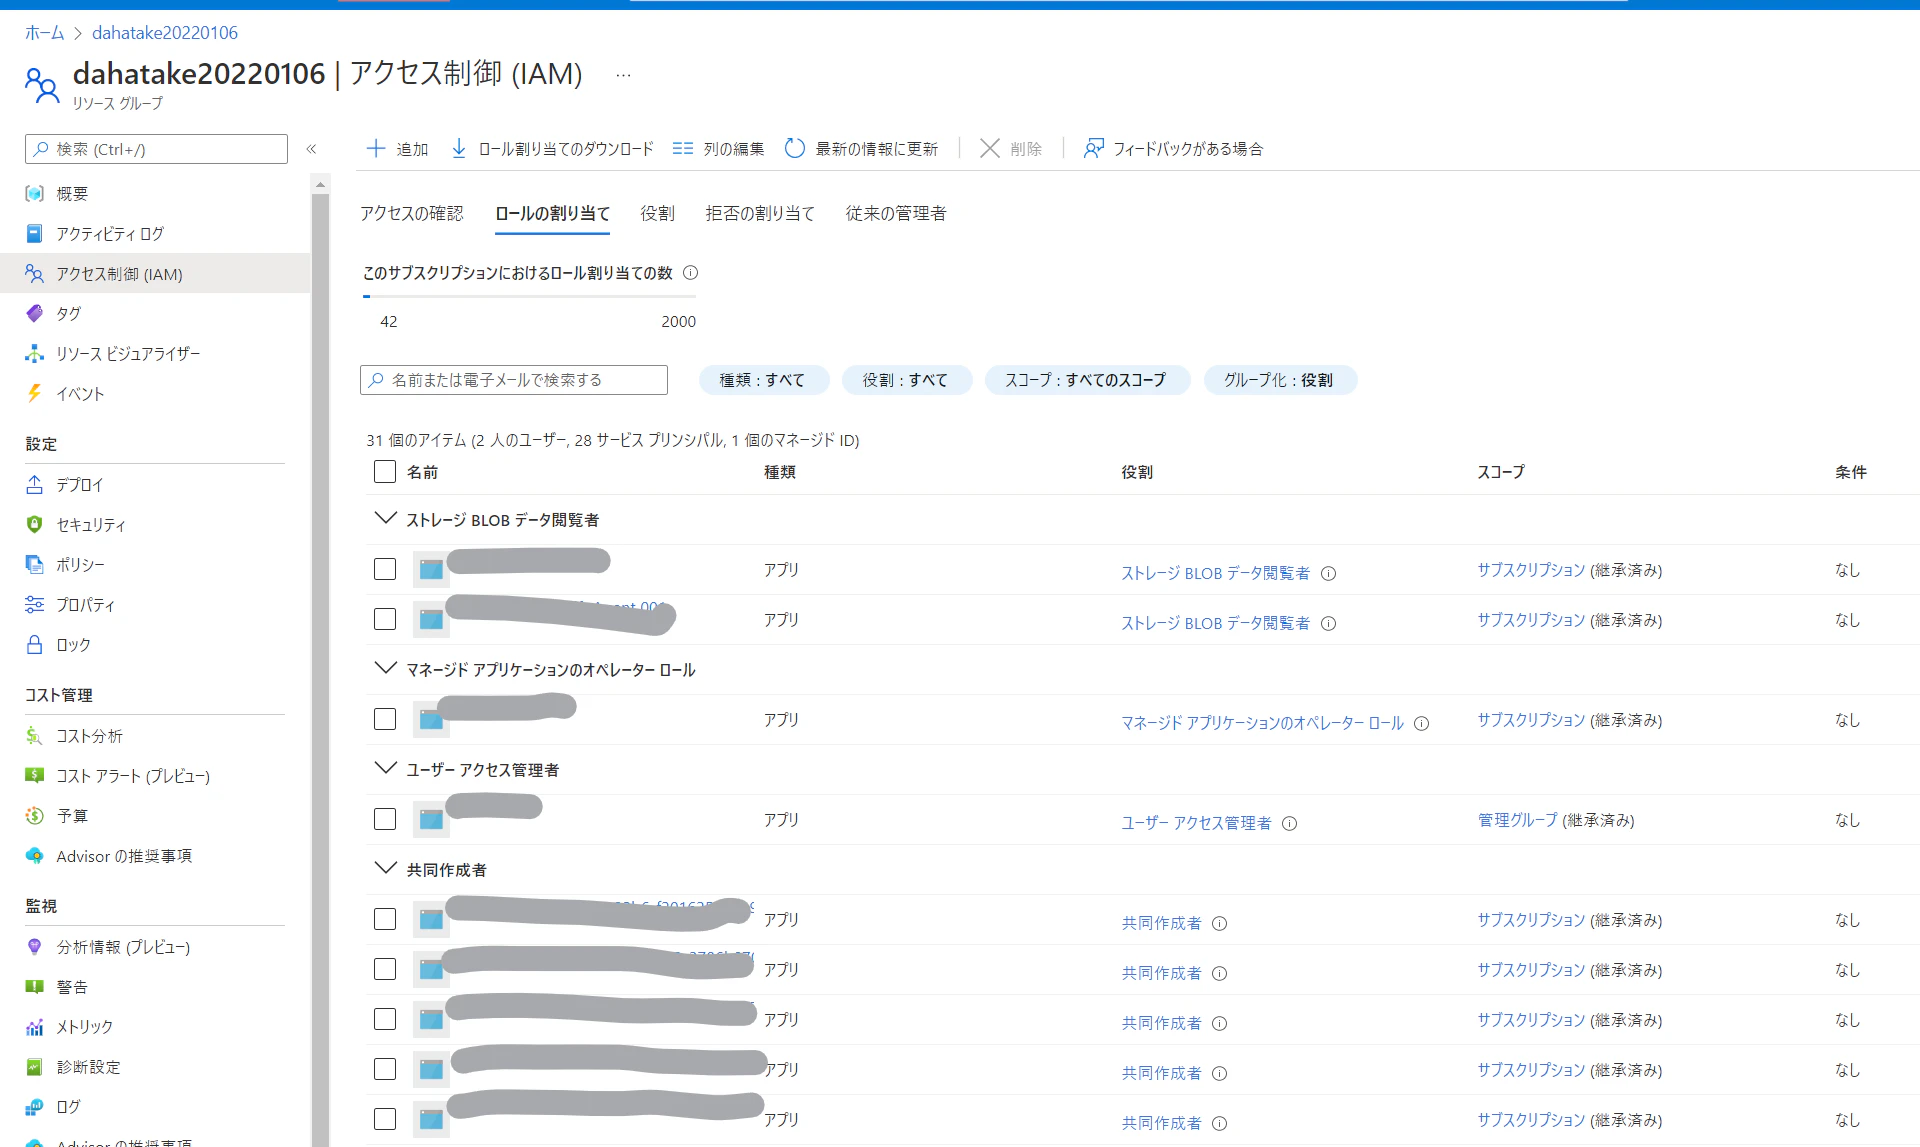Open the 管理グループ scope link

point(1517,820)
